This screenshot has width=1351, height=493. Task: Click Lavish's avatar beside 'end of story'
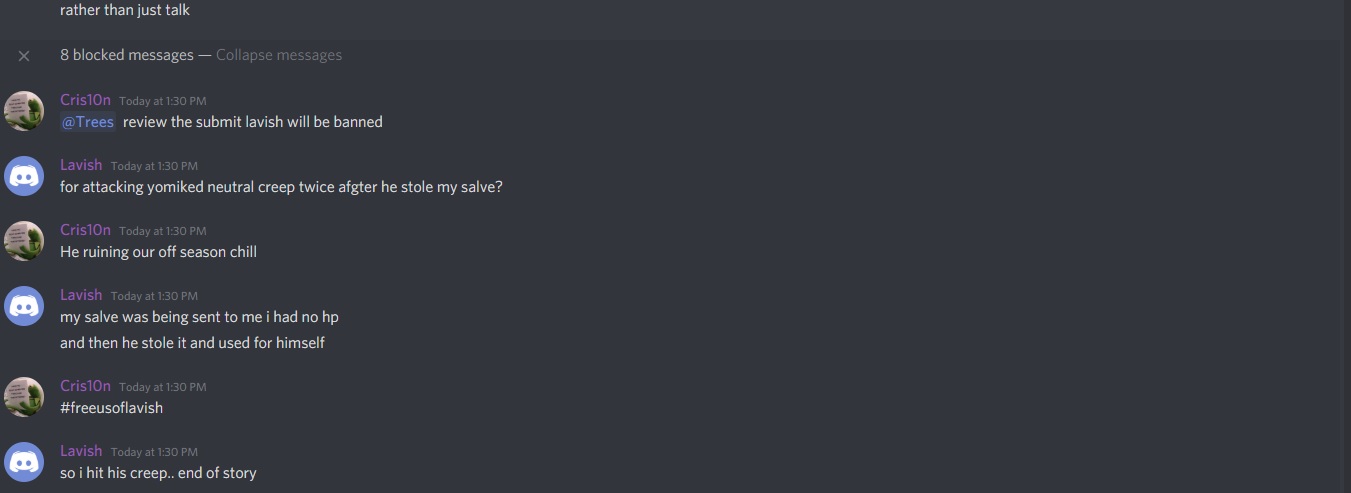click(24, 462)
